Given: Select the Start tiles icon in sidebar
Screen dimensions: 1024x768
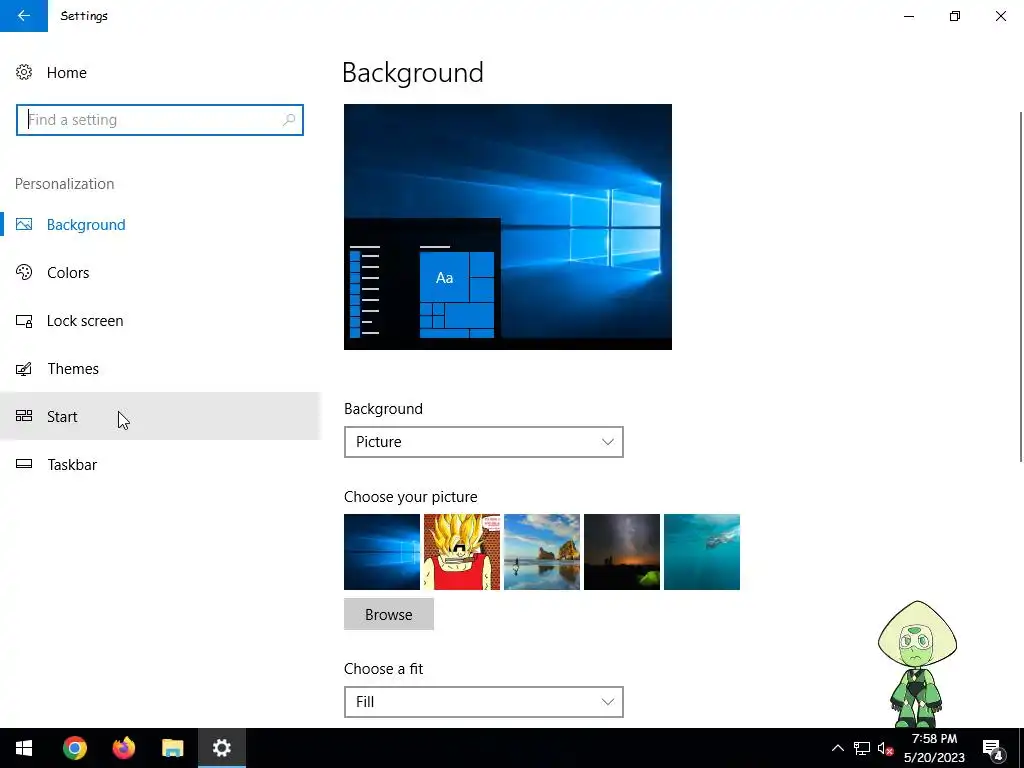Looking at the screenshot, I should [24, 416].
